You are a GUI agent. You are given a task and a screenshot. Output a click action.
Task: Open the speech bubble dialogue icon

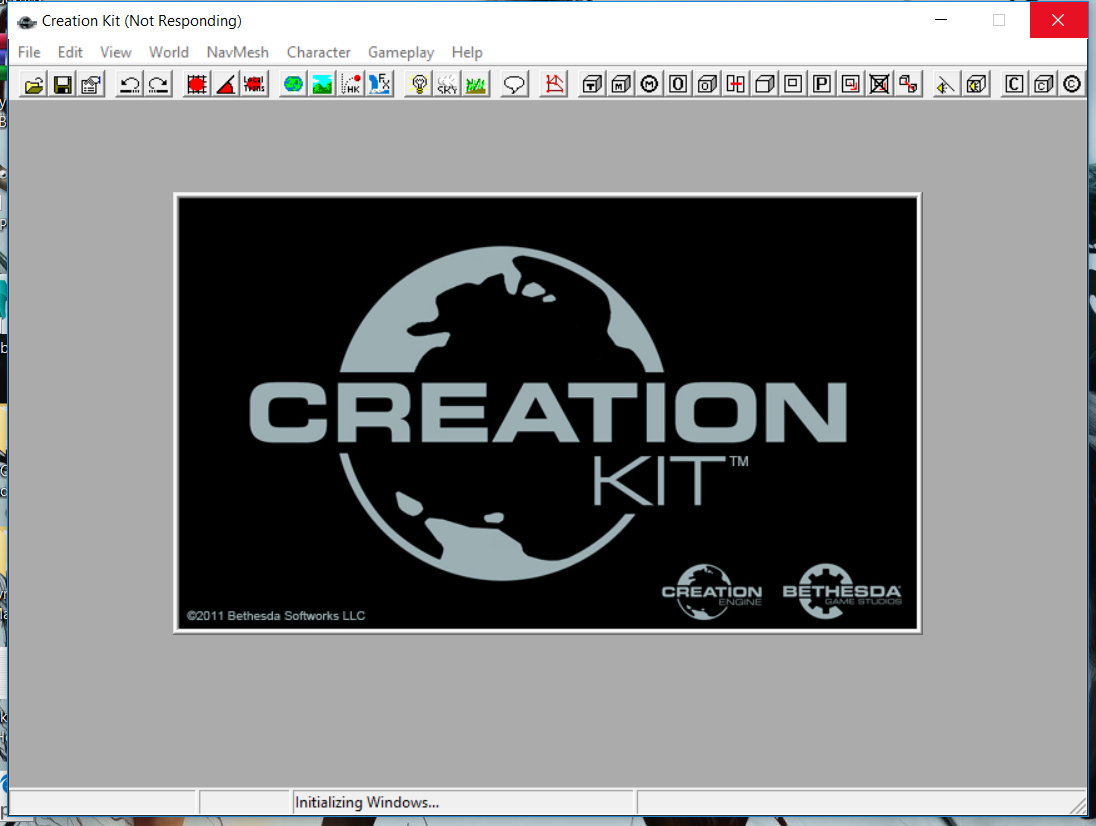[x=514, y=85]
